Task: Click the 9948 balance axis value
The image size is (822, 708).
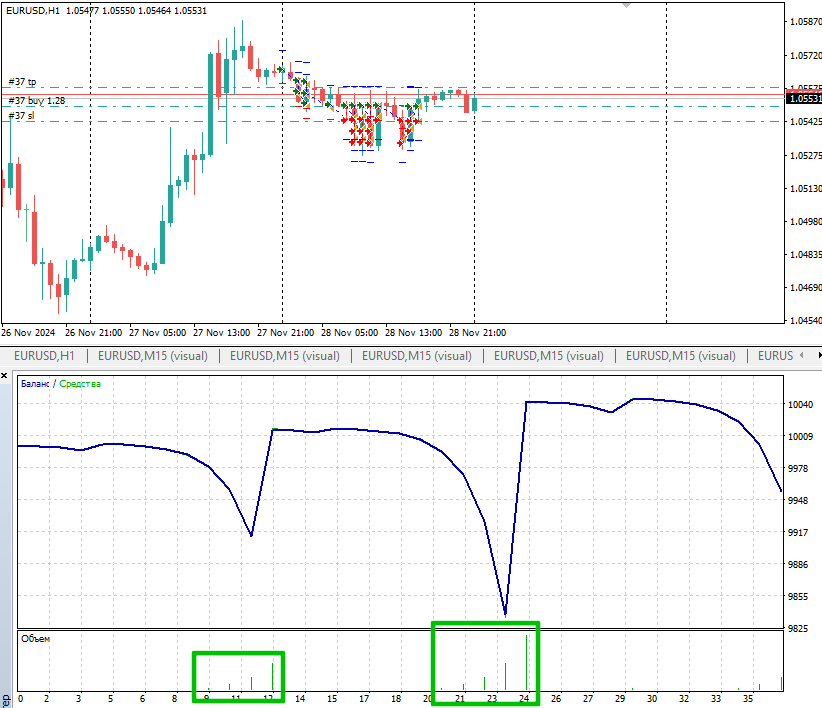Action: click(x=798, y=500)
